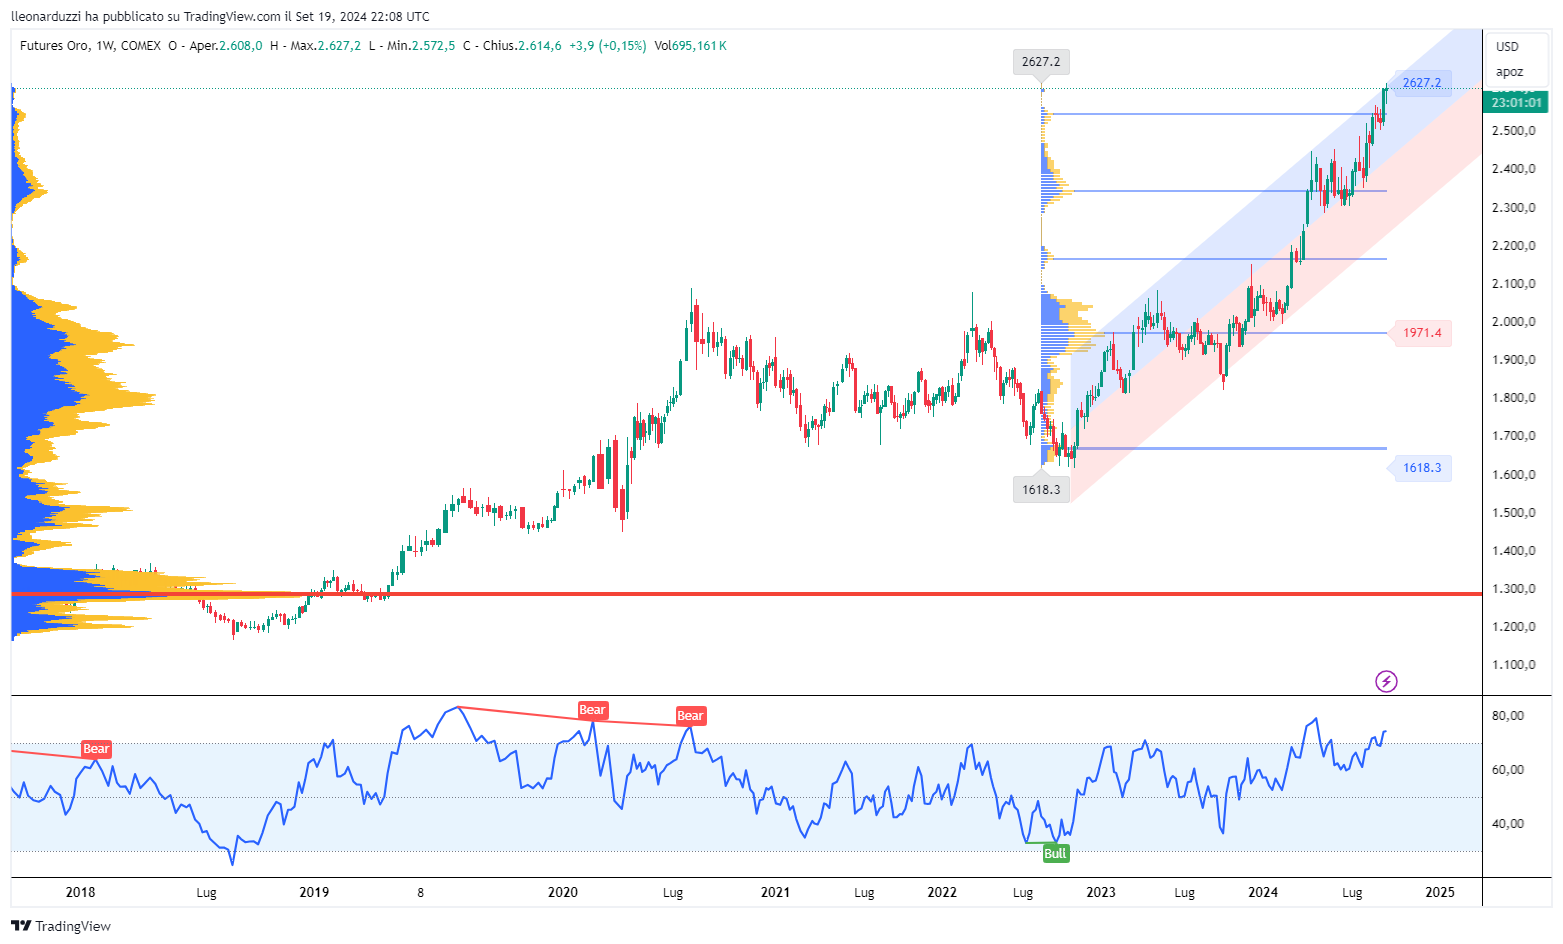Click the green Bull label on RSI

point(1055,854)
